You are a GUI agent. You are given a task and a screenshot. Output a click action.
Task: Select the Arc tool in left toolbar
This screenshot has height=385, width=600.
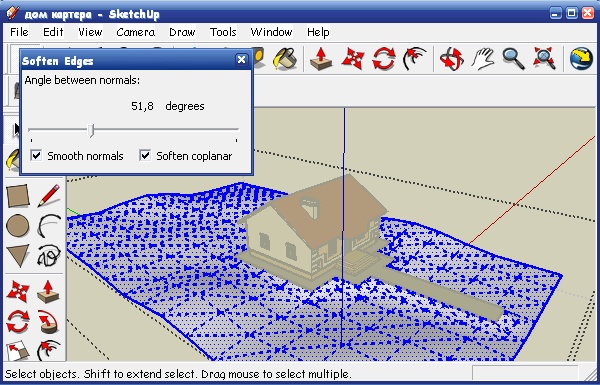click(x=49, y=225)
